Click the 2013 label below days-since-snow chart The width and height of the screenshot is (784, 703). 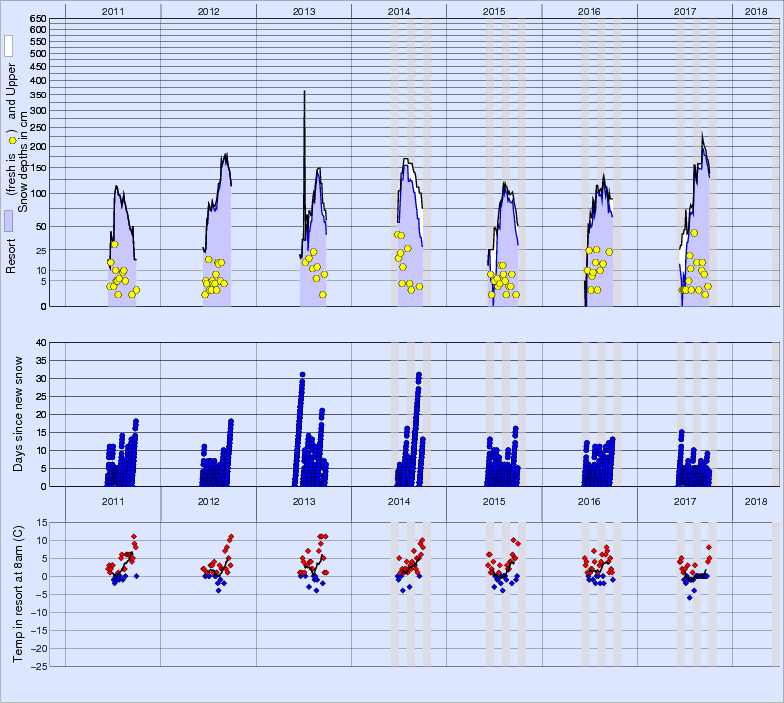click(x=304, y=502)
